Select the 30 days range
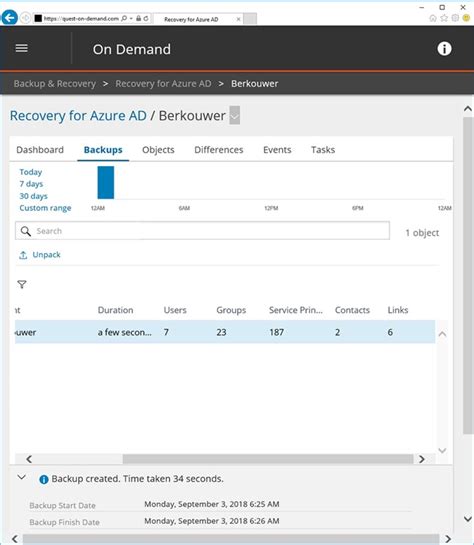This screenshot has height=545, width=474. (x=33, y=196)
